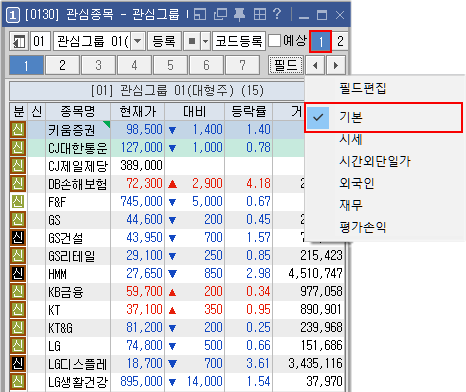Screen dimensions: 466x392
Task: Click the 신 icon for CJ대한통운
Action: coord(18,147)
